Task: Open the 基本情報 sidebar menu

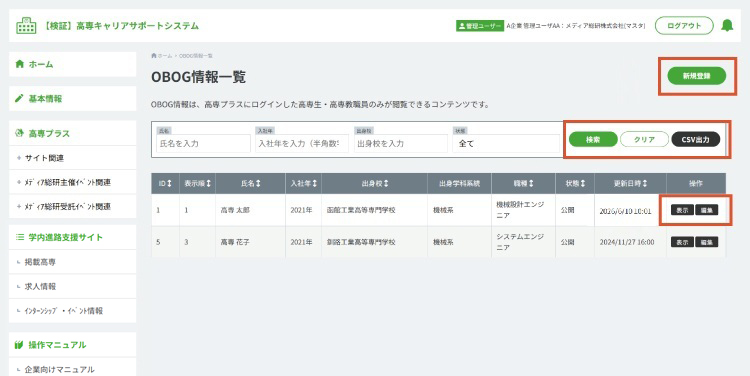Action: (72, 99)
